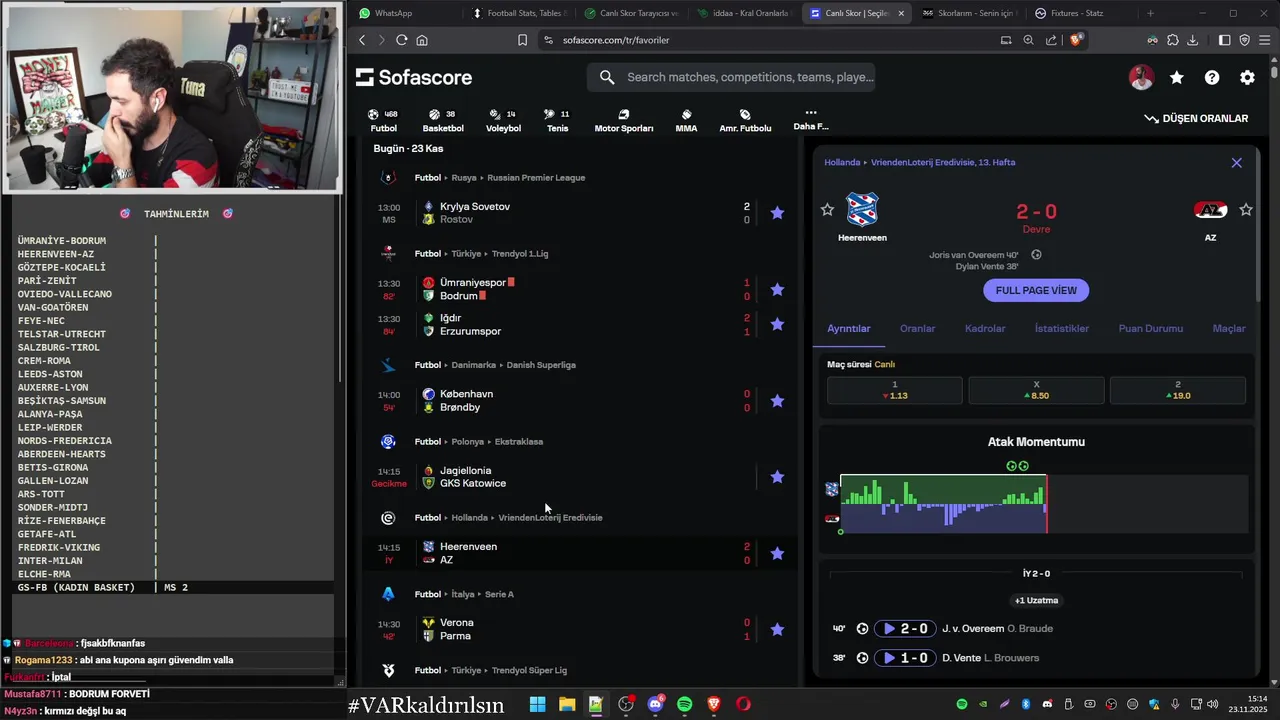Unfavorite the Krylya Sovetov vs Rostov match

tap(777, 213)
